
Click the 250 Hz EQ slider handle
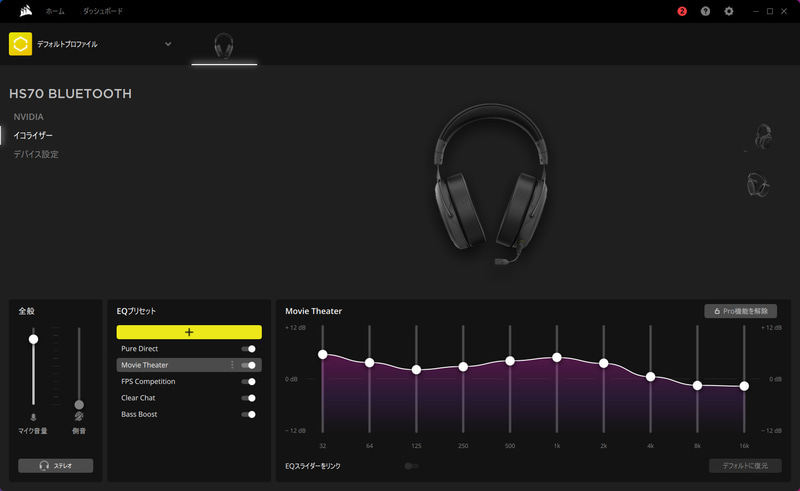click(463, 366)
